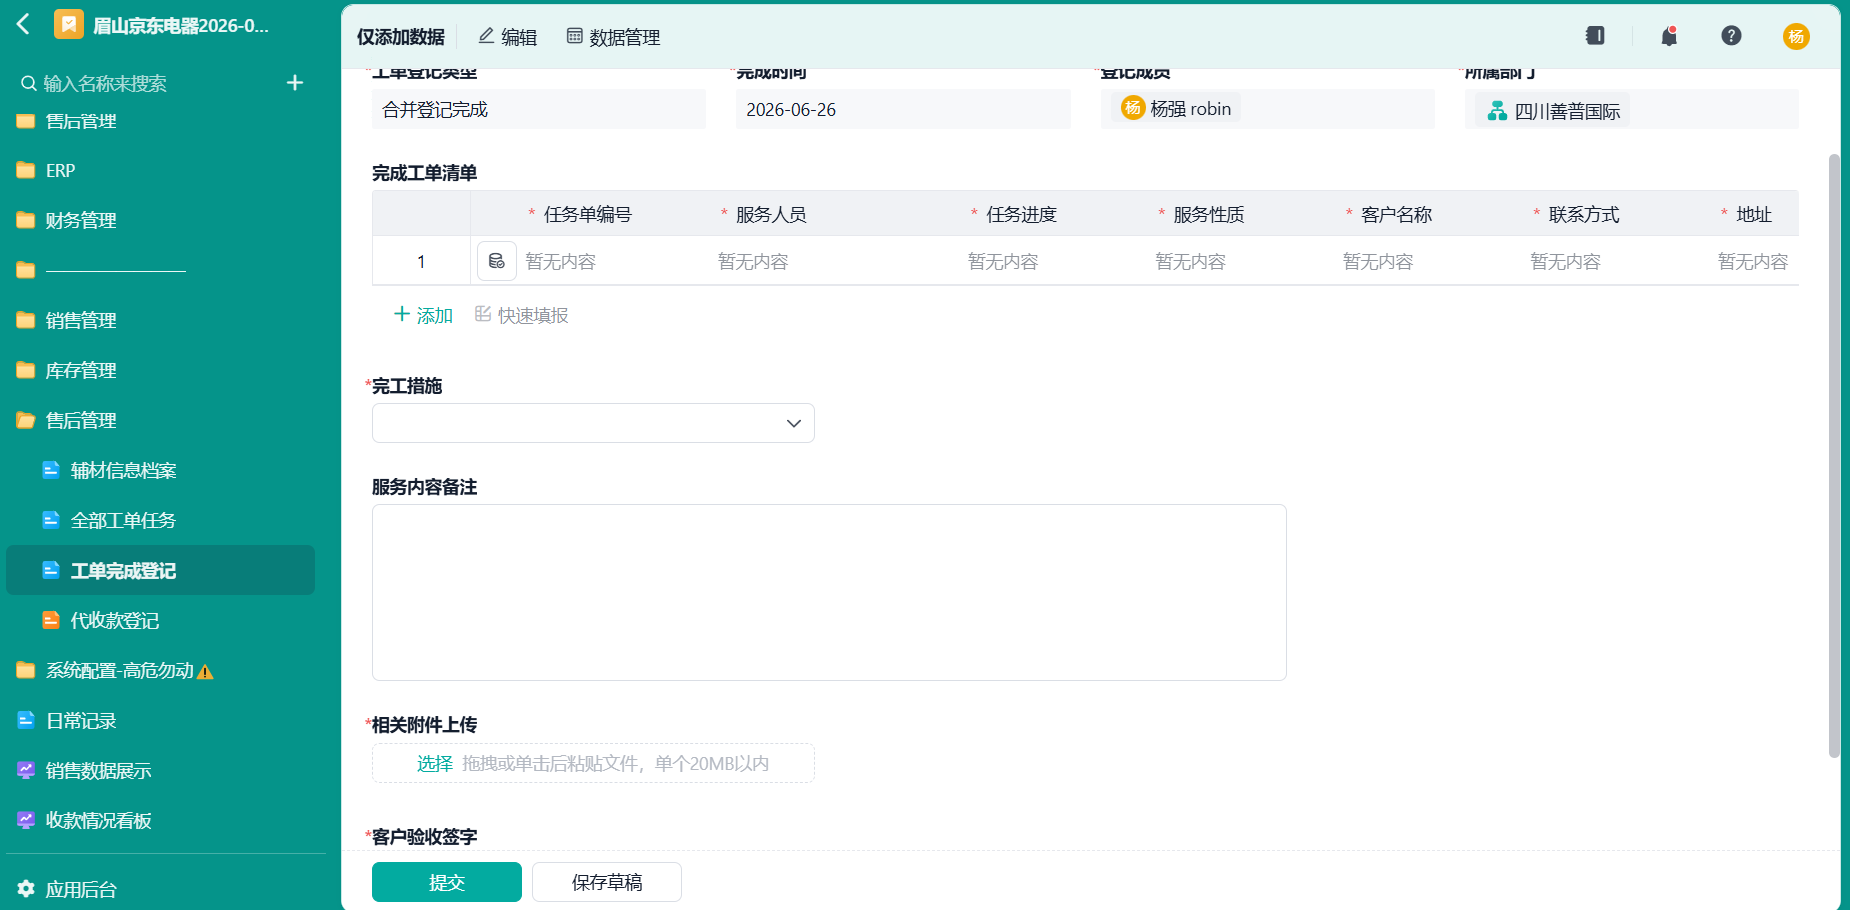Click 客户名称 column header
1850x910 pixels.
pos(1397,214)
